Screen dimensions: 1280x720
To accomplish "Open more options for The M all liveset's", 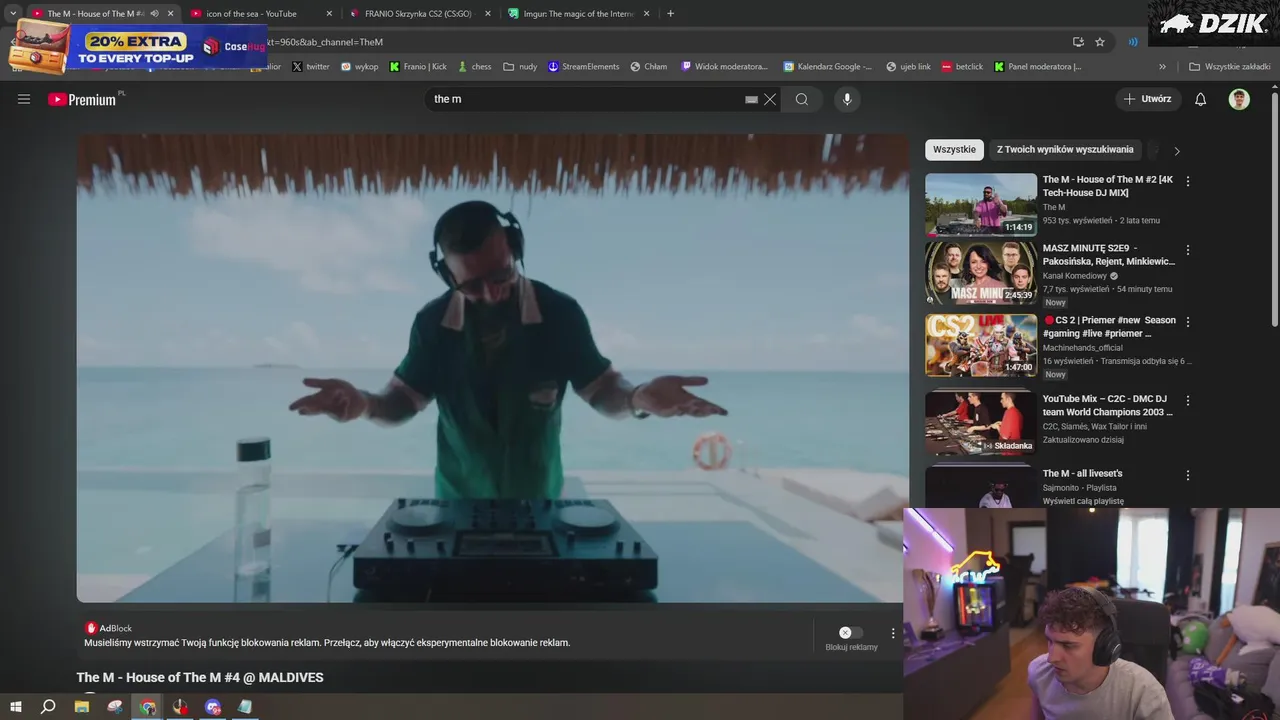I will (1188, 475).
